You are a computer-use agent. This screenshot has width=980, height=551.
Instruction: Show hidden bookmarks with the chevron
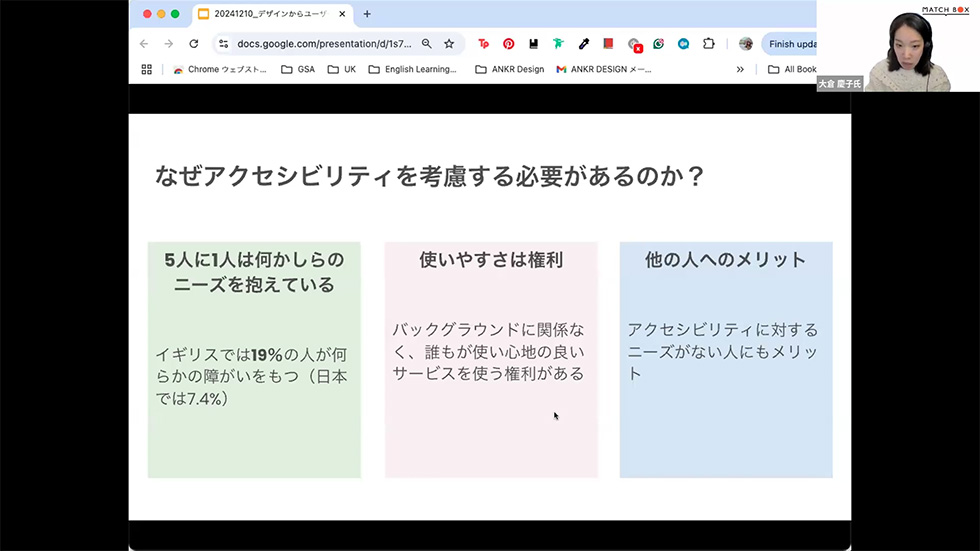740,69
